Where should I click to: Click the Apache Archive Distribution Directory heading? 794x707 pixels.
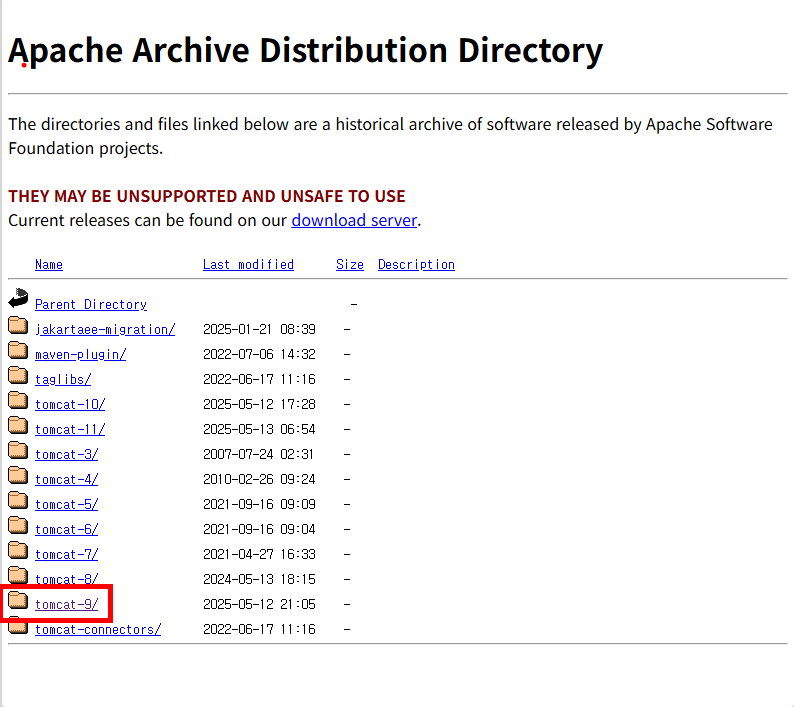[x=305, y=51]
